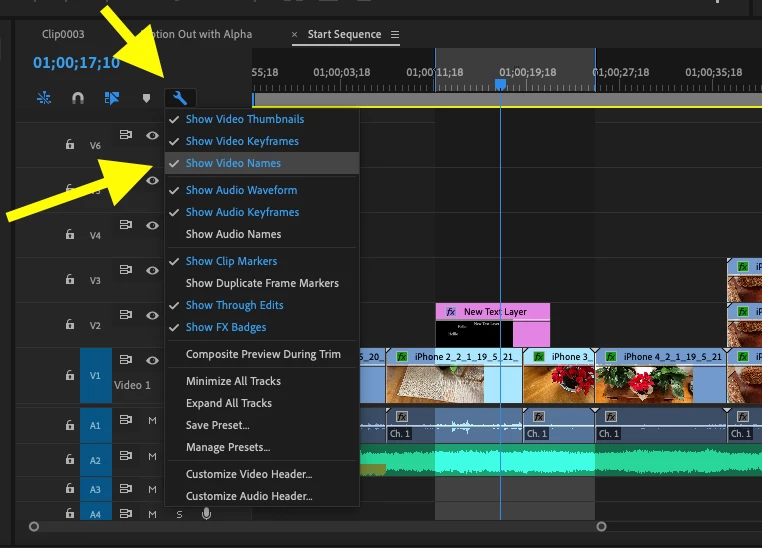Hide track V4 using eye icon
This screenshot has width=762, height=548.
[x=152, y=225]
